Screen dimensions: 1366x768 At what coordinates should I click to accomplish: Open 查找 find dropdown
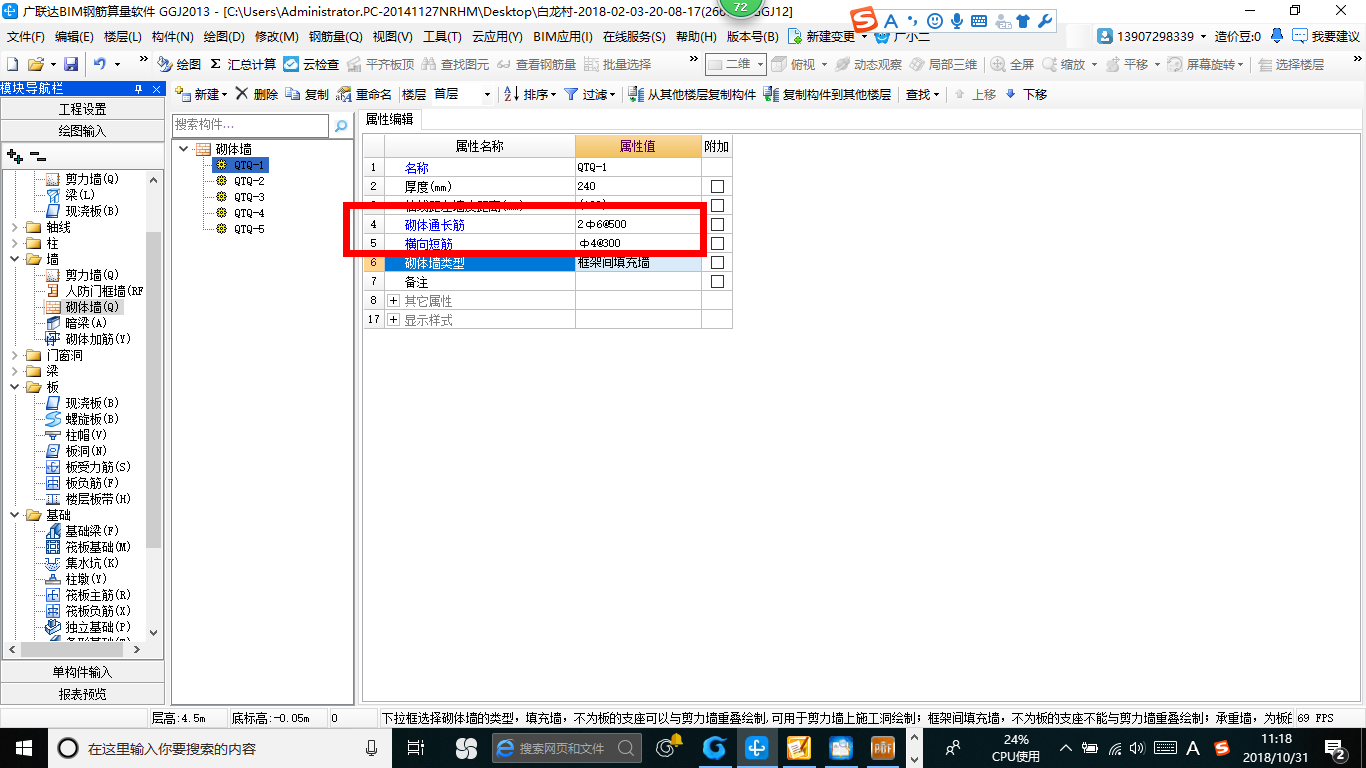click(x=922, y=94)
